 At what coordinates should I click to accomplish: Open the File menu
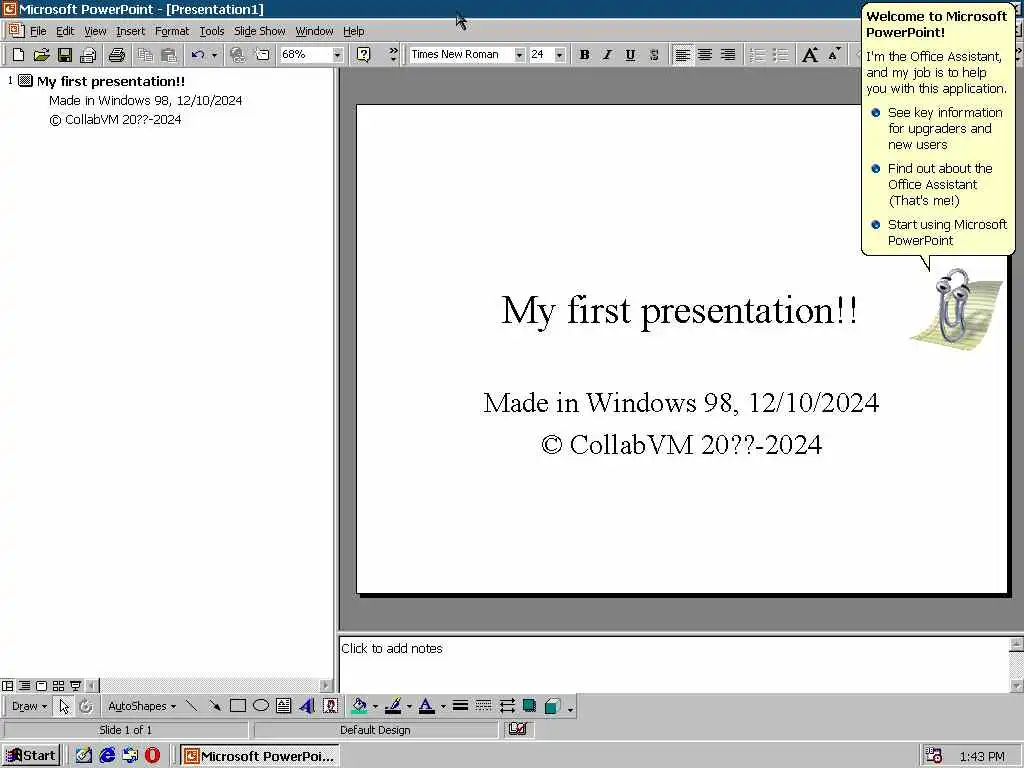pyautogui.click(x=38, y=31)
